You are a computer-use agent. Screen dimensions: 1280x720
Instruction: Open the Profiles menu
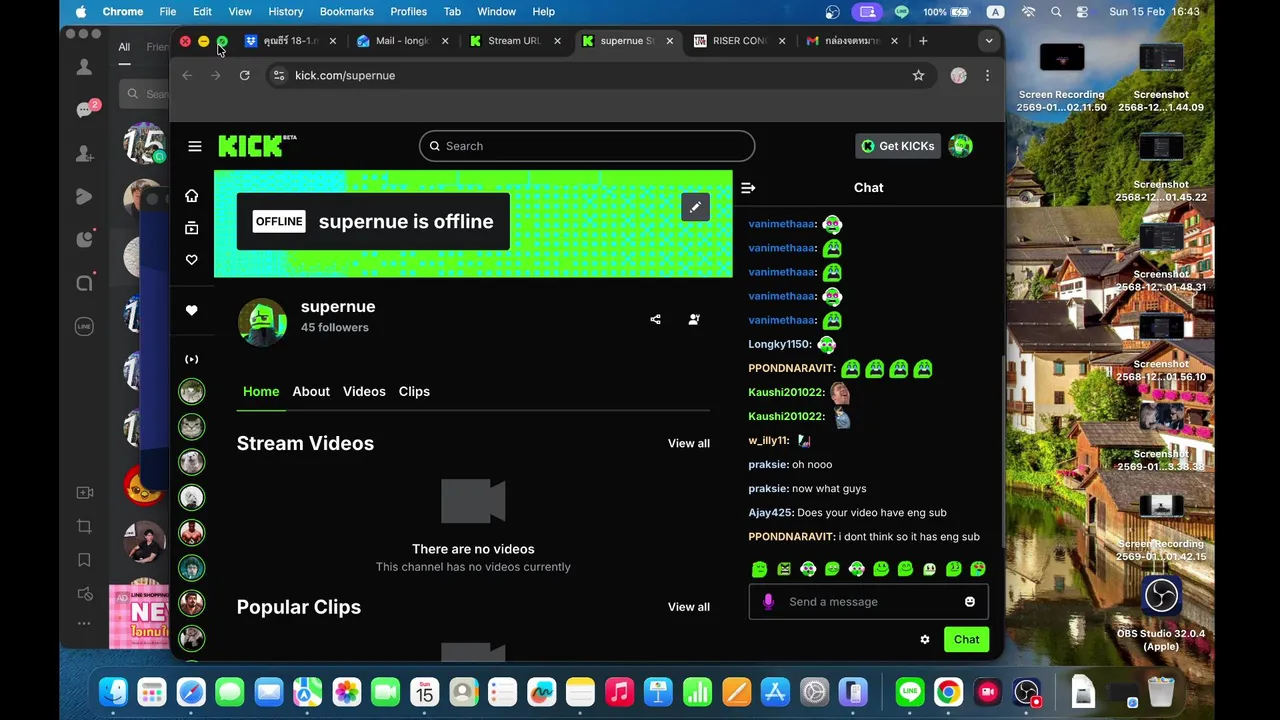(408, 12)
